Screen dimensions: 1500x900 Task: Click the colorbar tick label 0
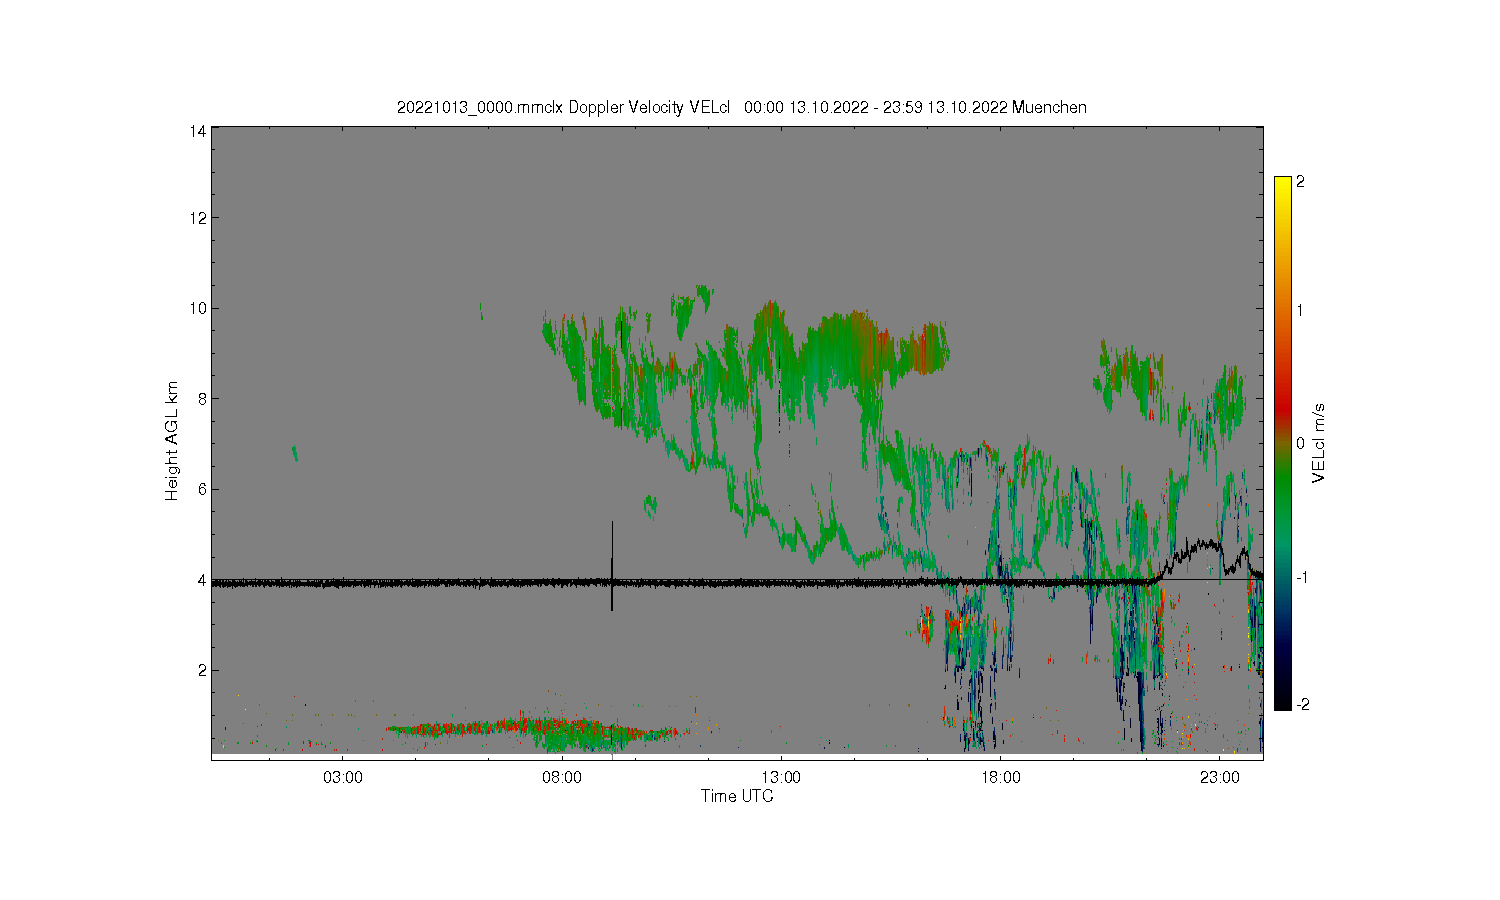1300,443
